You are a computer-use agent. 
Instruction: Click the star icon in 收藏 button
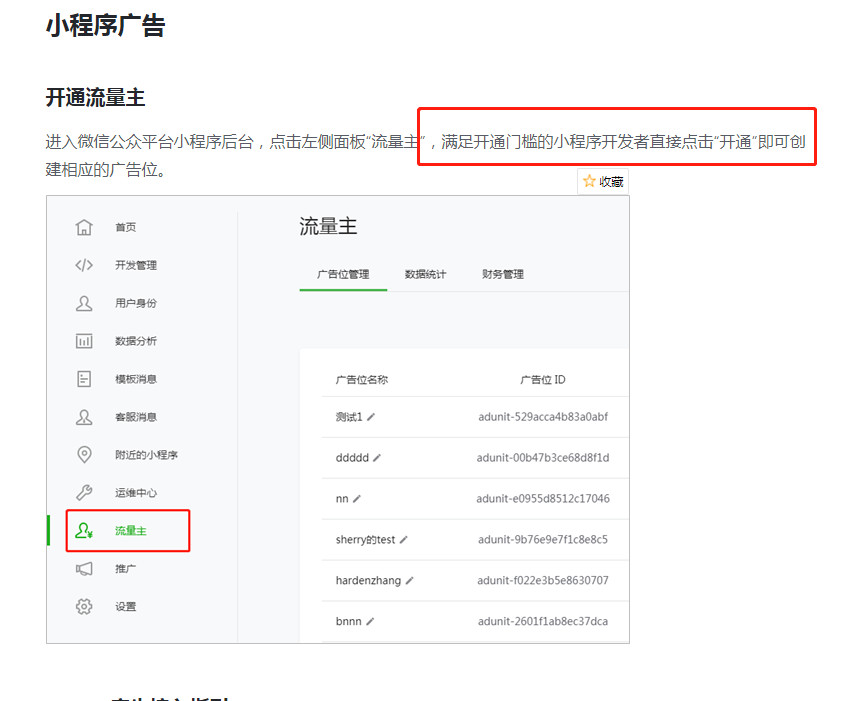point(589,181)
